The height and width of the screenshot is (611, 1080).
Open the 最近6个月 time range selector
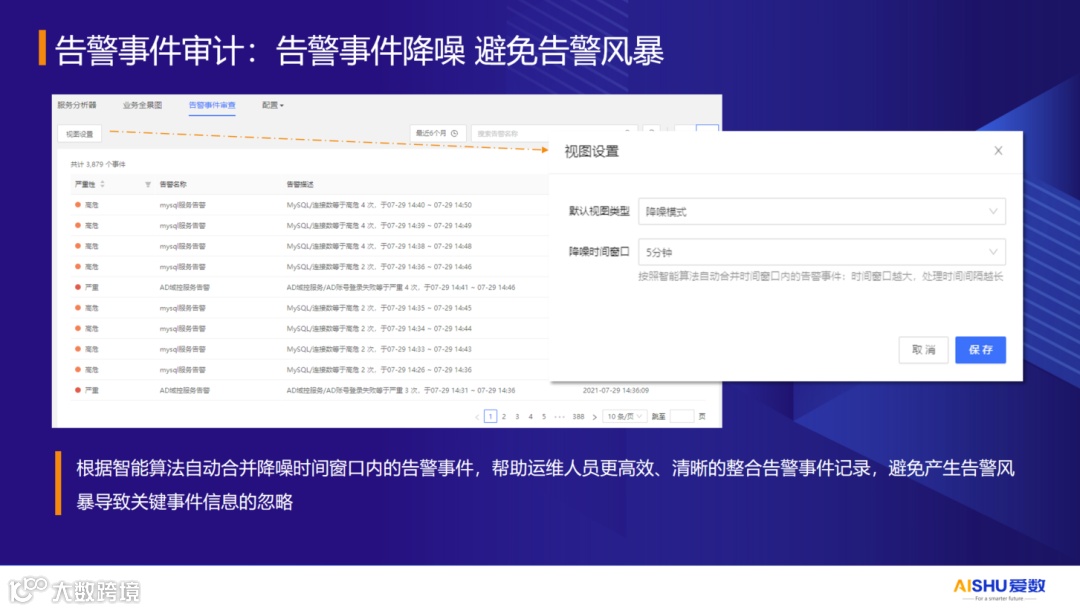click(x=438, y=134)
